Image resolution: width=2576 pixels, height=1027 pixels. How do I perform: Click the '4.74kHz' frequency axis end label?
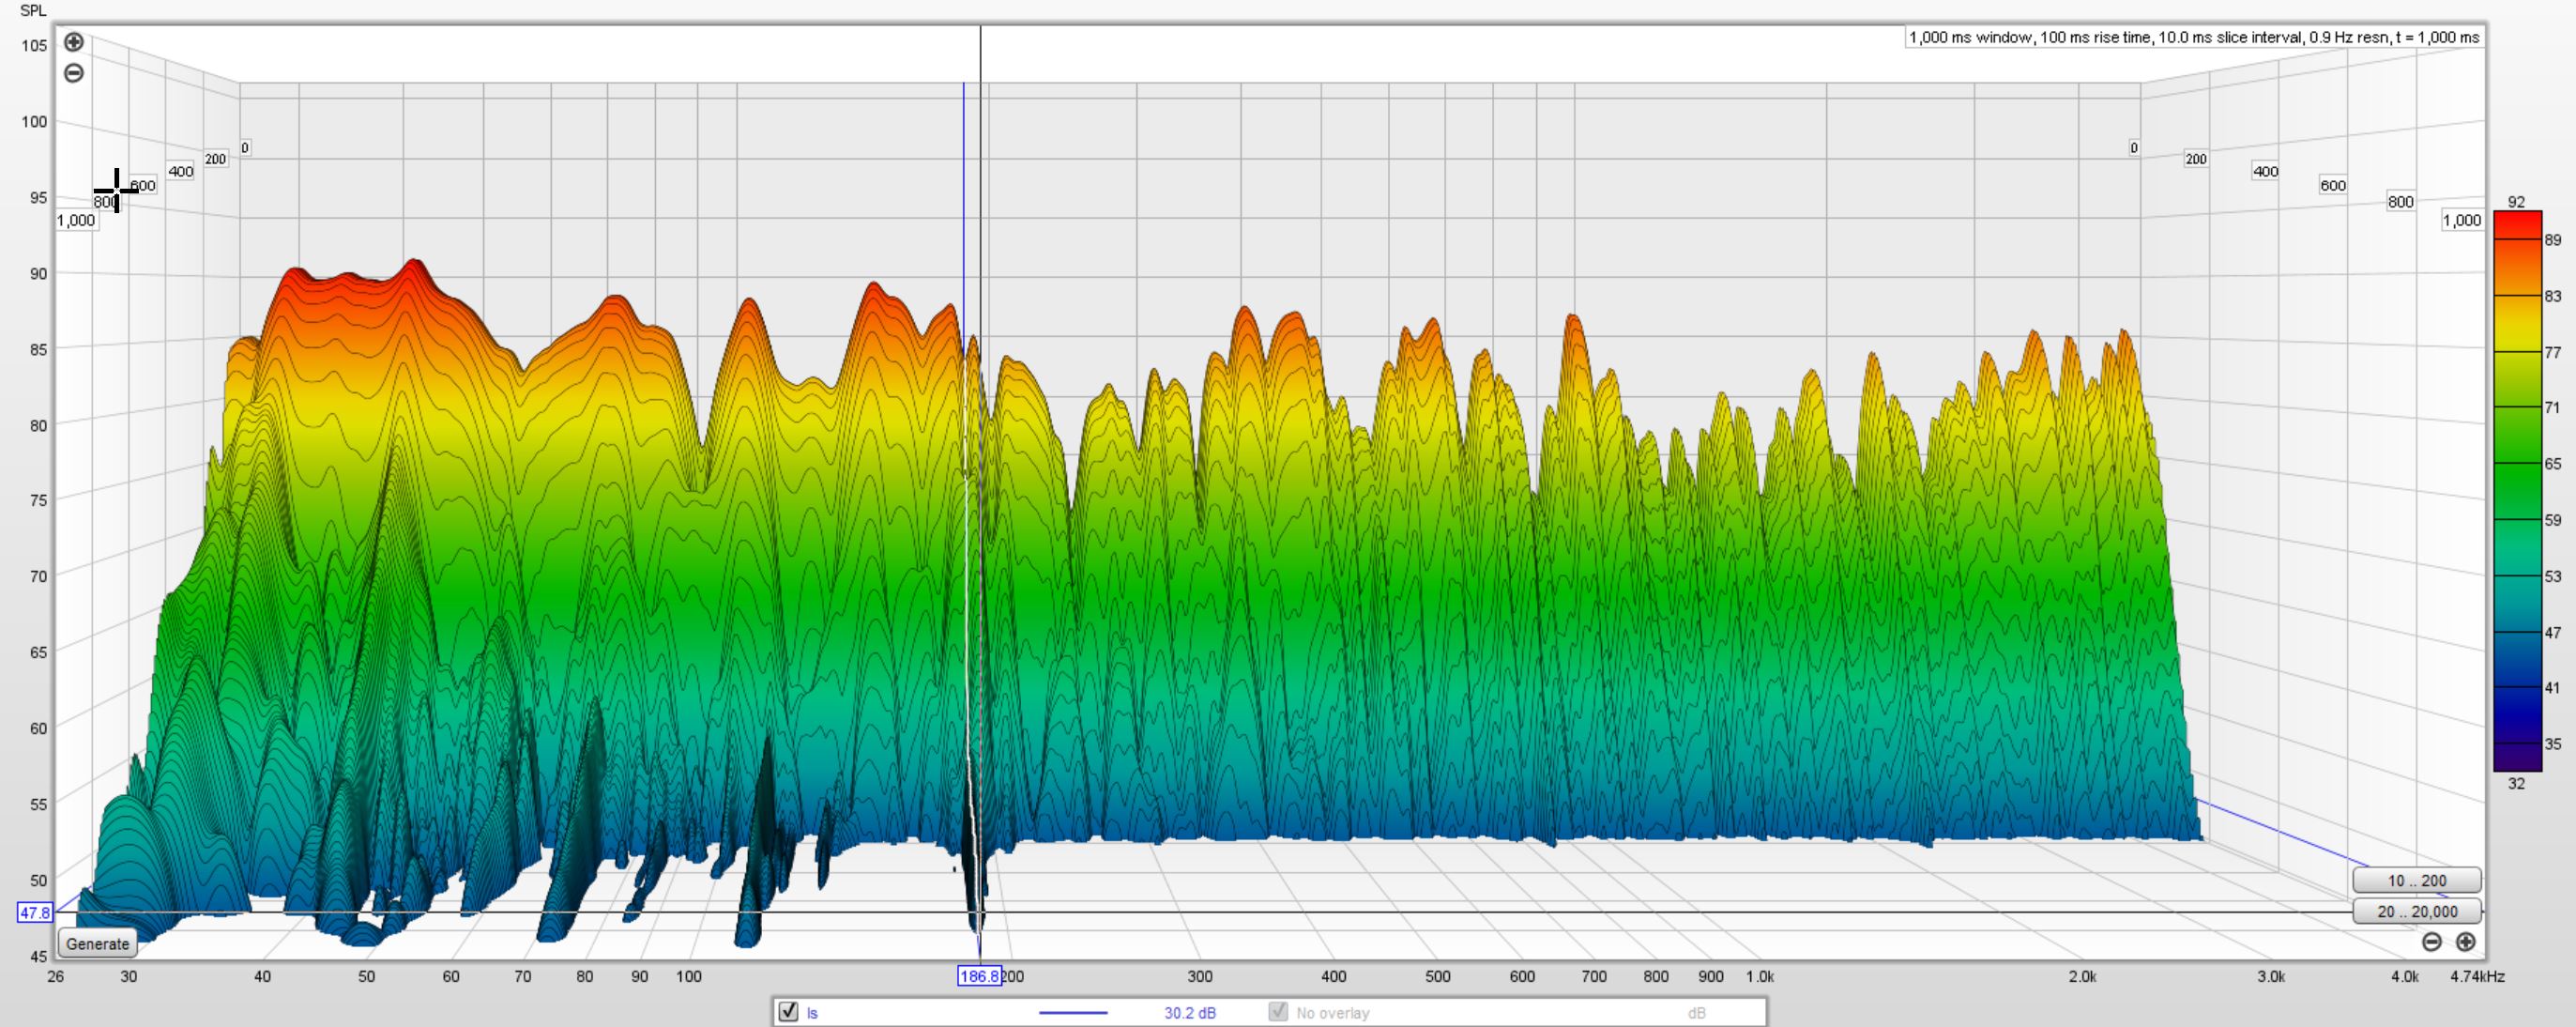click(x=2477, y=976)
